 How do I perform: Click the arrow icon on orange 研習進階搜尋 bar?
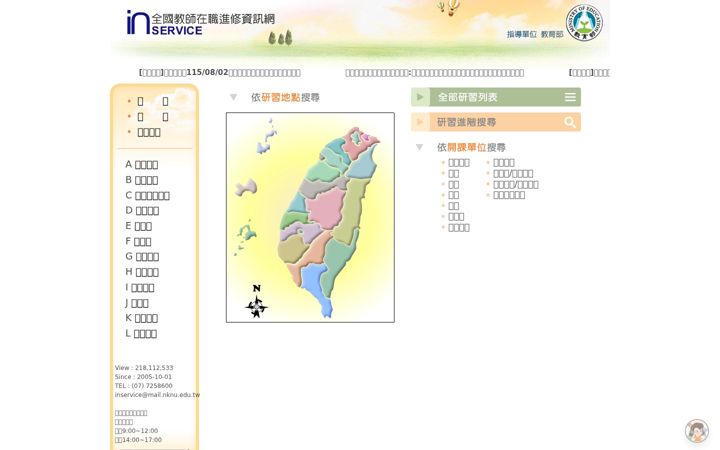(420, 122)
